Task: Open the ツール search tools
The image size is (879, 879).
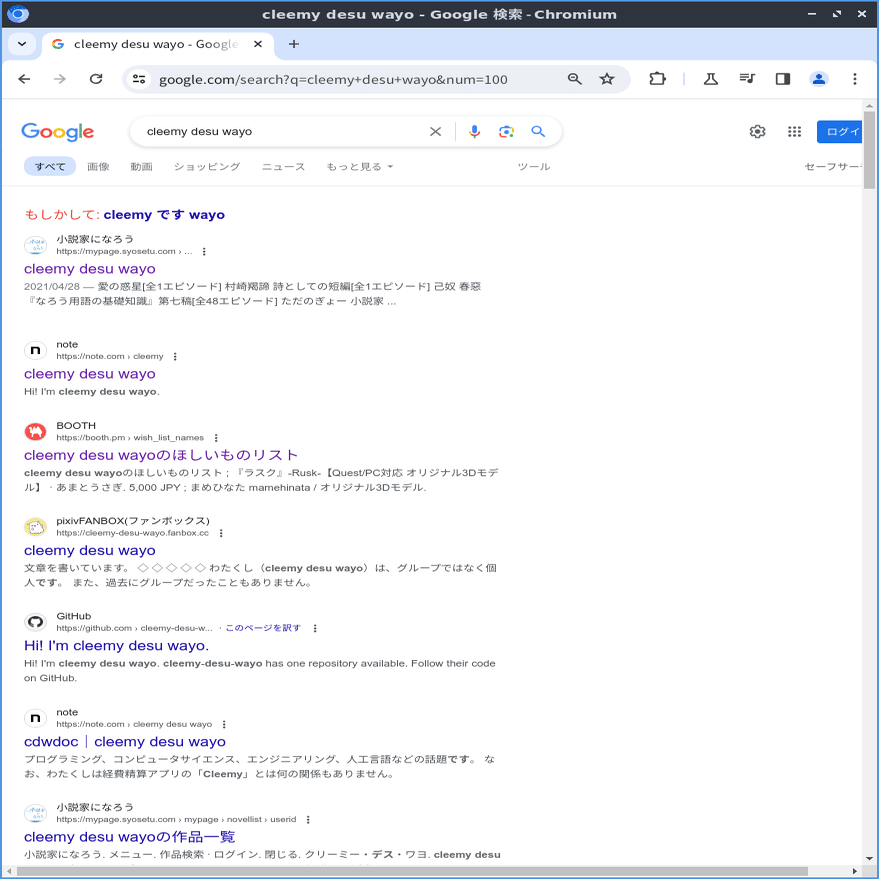Action: click(534, 166)
